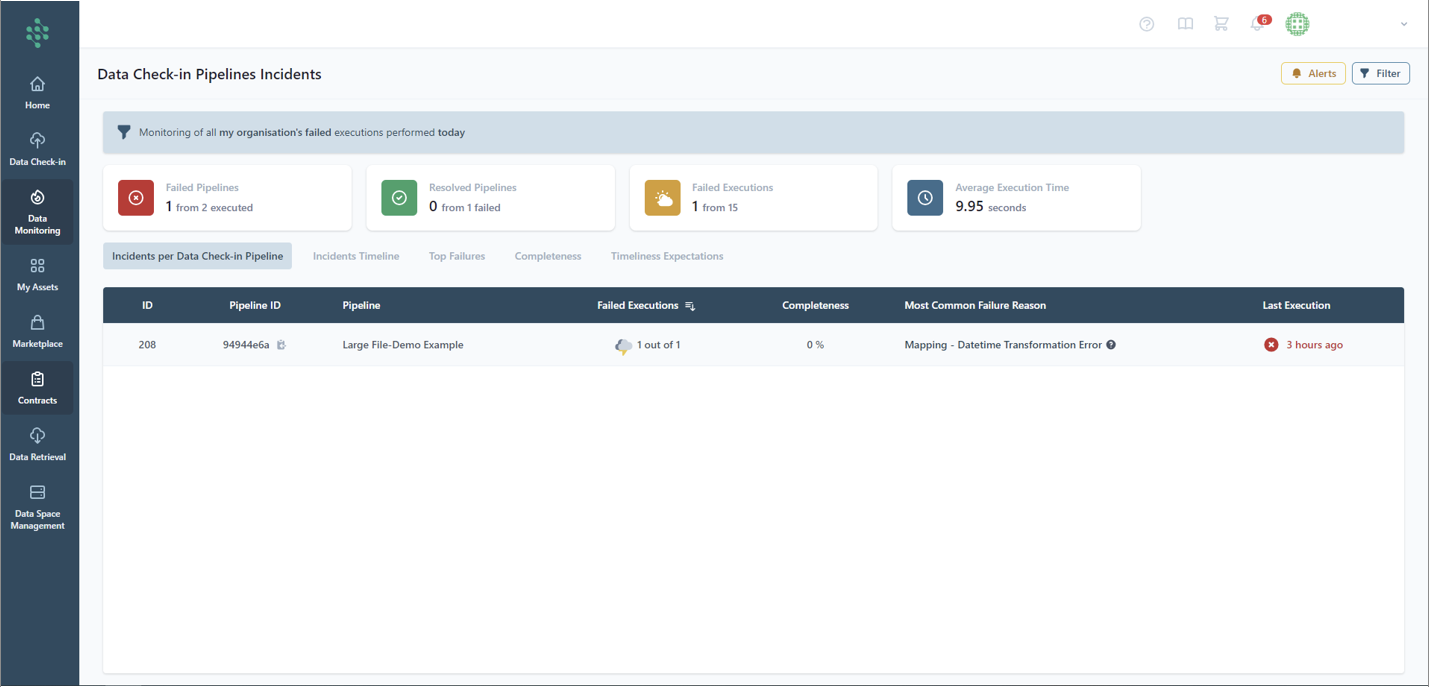Open Data Space Management
This screenshot has height=687, width=1429.
tap(37, 506)
